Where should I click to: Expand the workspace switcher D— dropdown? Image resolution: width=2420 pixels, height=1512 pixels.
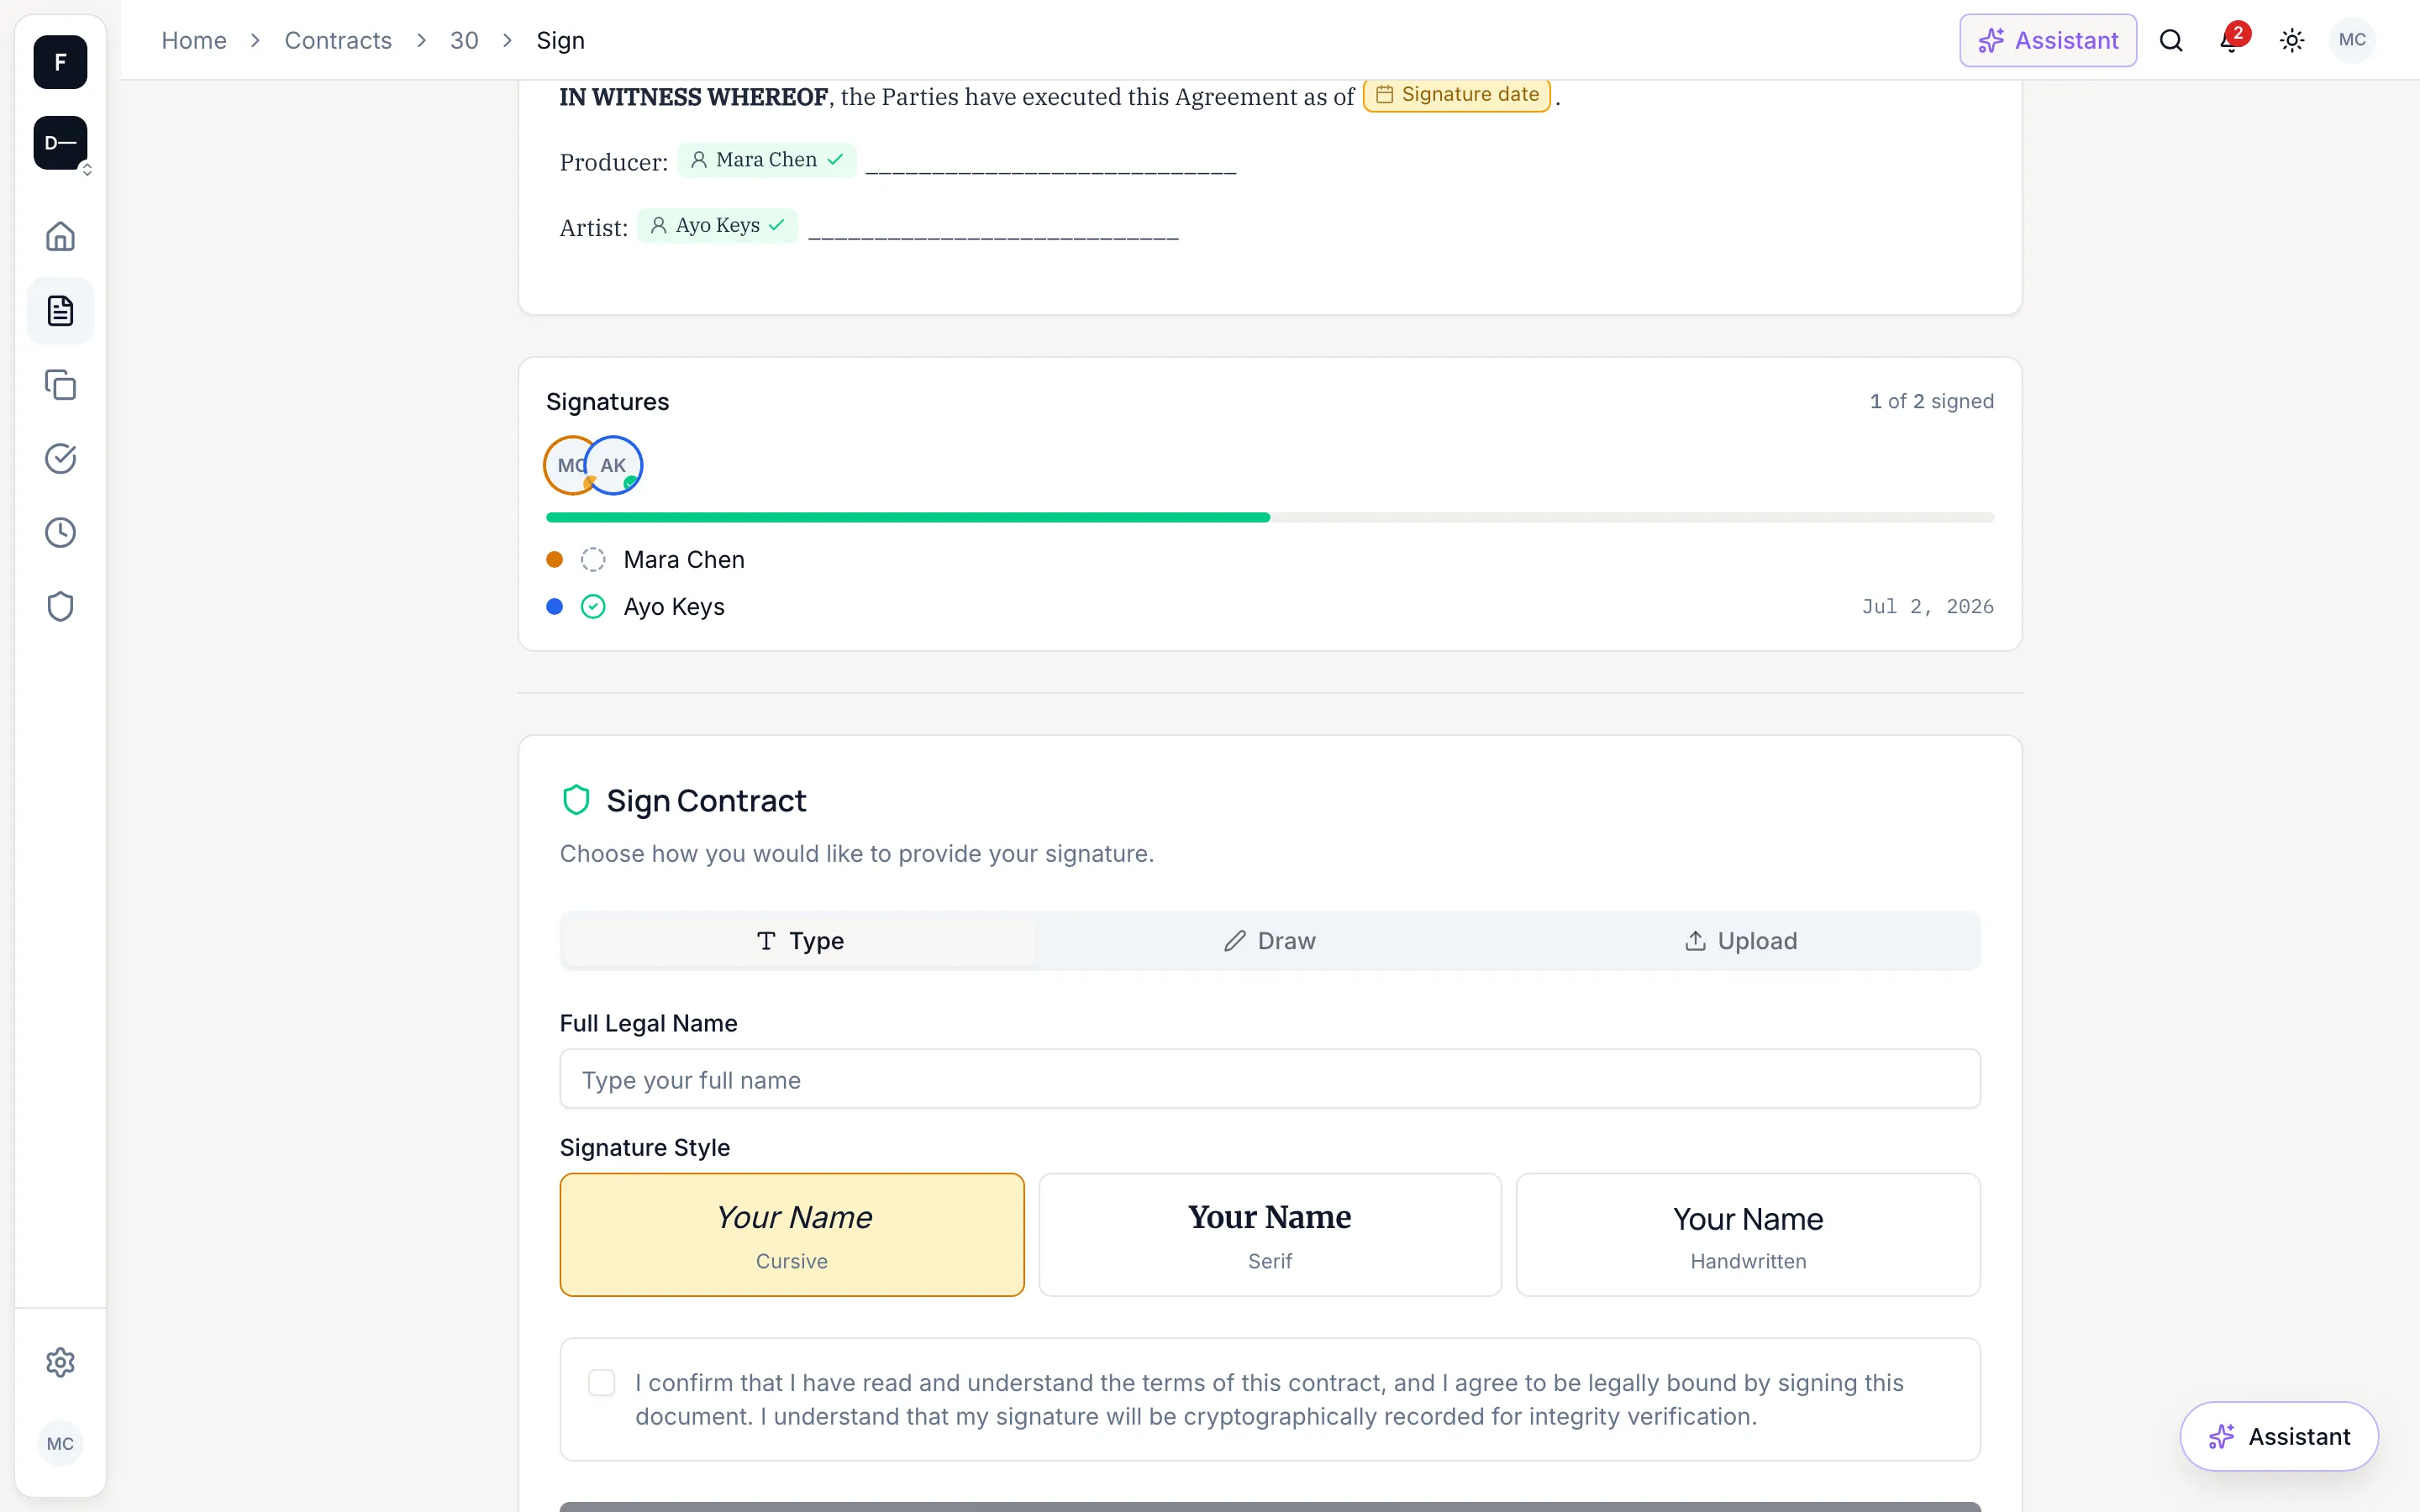(x=61, y=143)
